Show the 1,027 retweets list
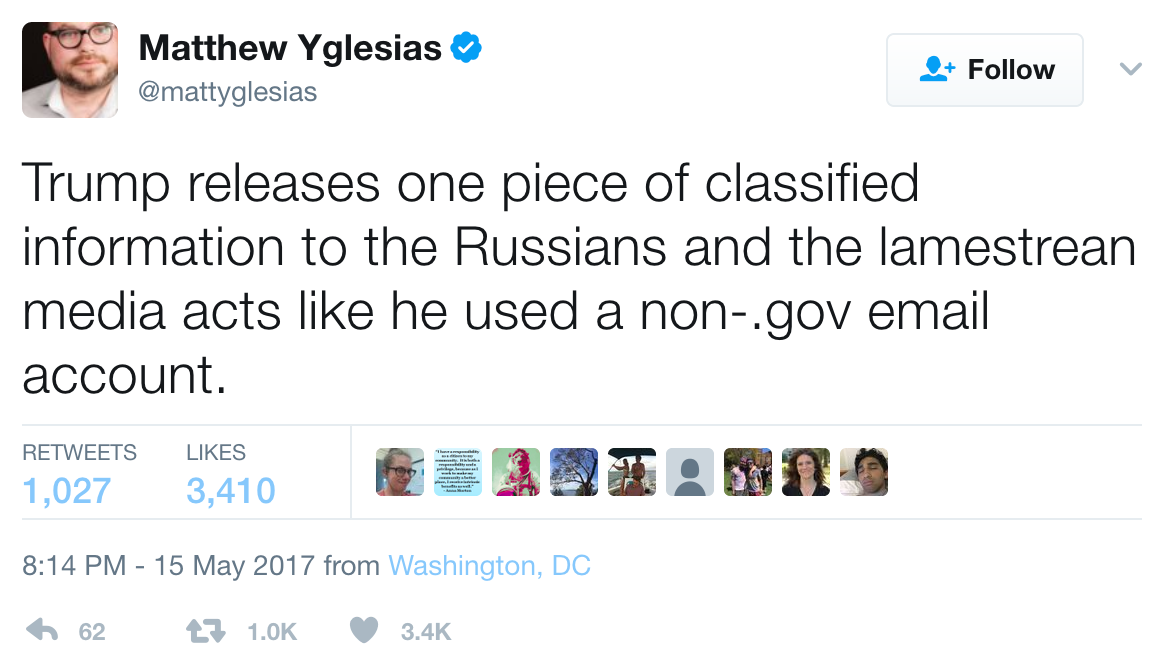Viewport: 1174px width, 668px height. 66,490
